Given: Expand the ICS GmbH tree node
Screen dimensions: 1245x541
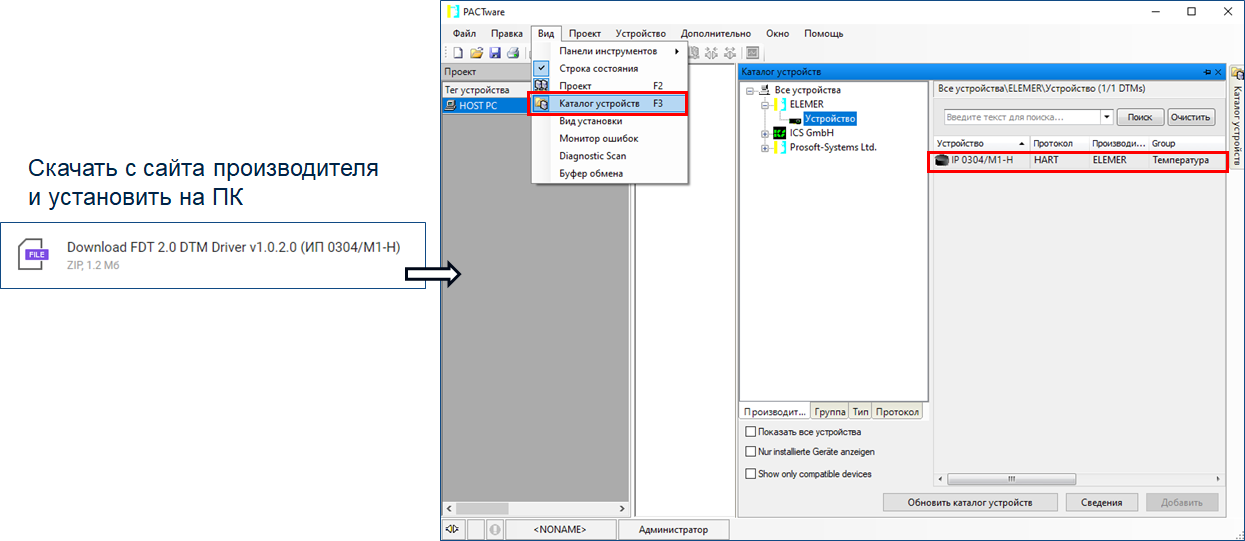Looking at the screenshot, I should [x=765, y=133].
